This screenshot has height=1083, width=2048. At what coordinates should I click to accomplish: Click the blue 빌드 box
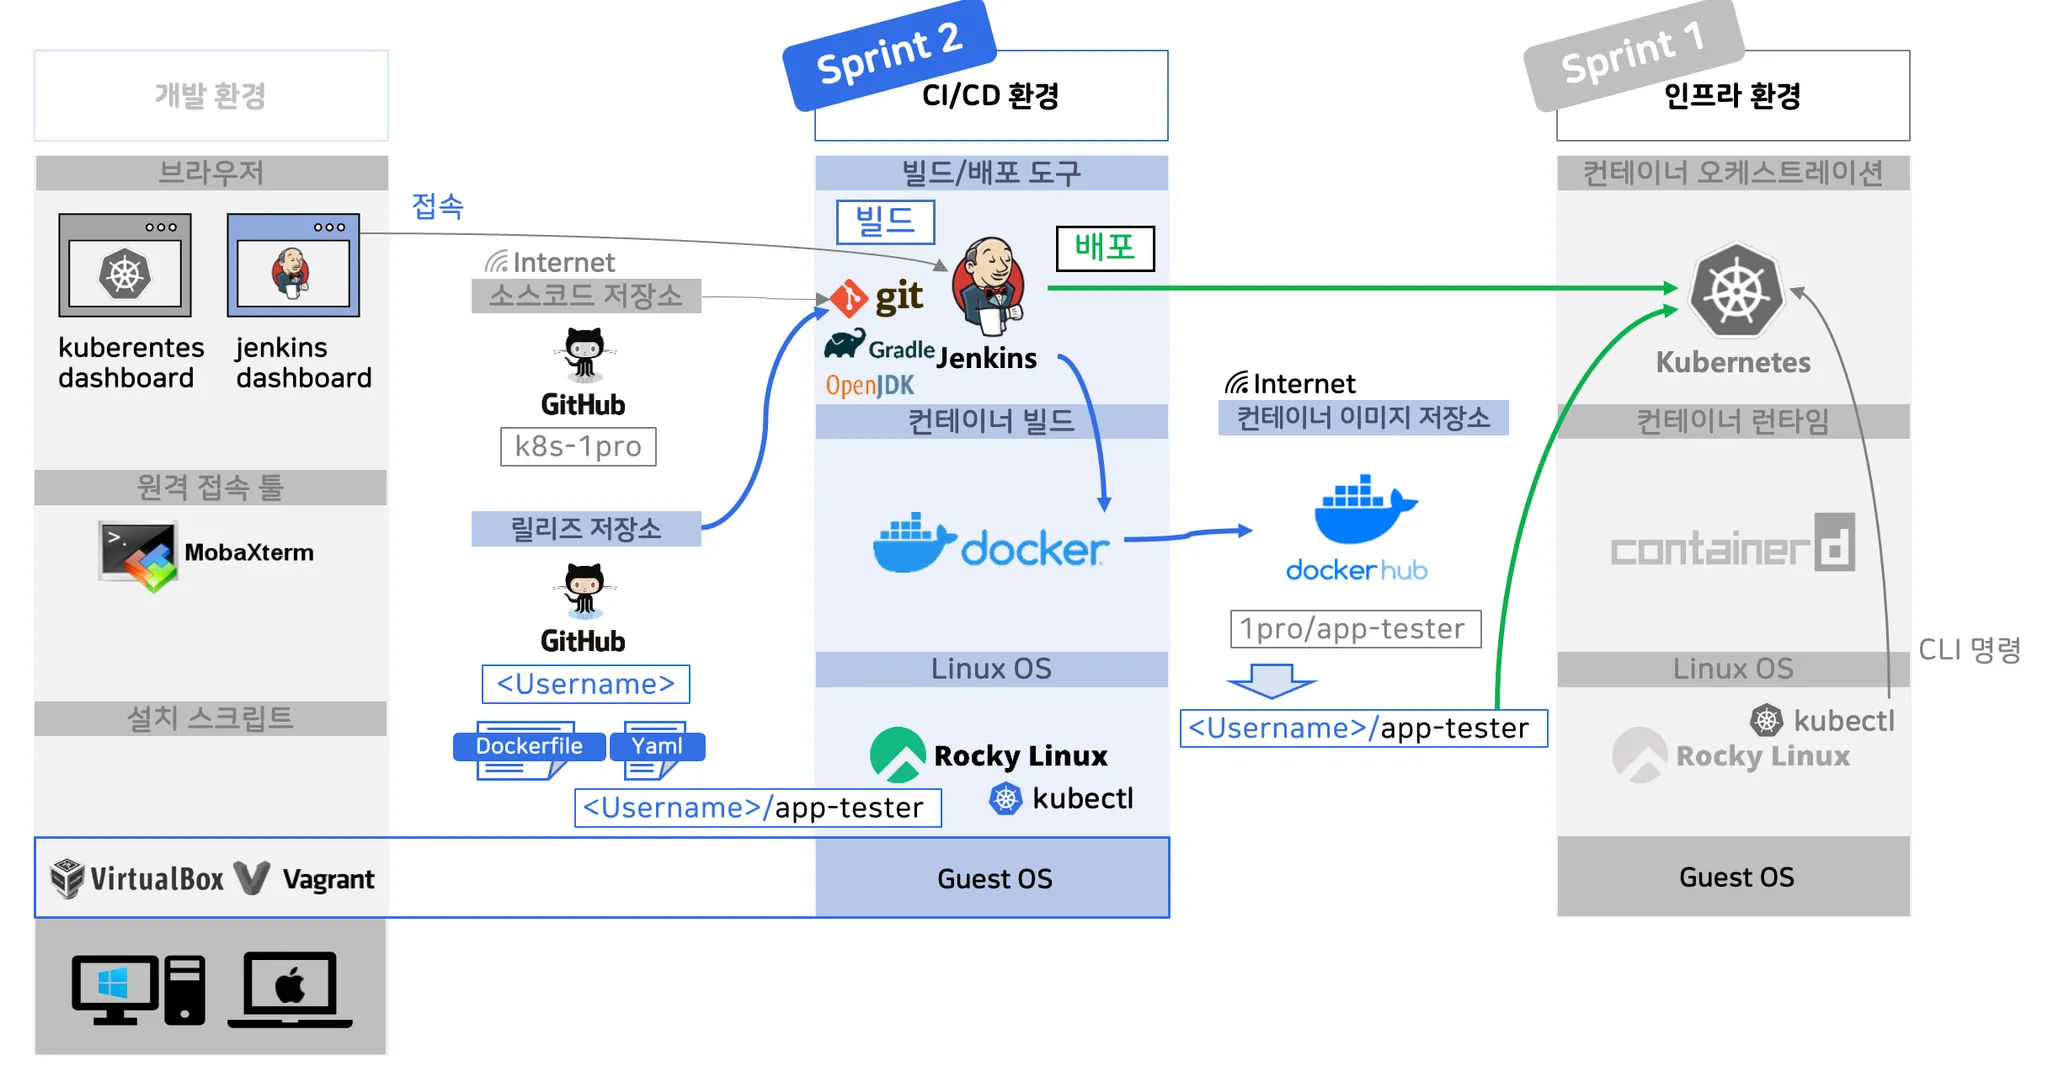click(885, 221)
